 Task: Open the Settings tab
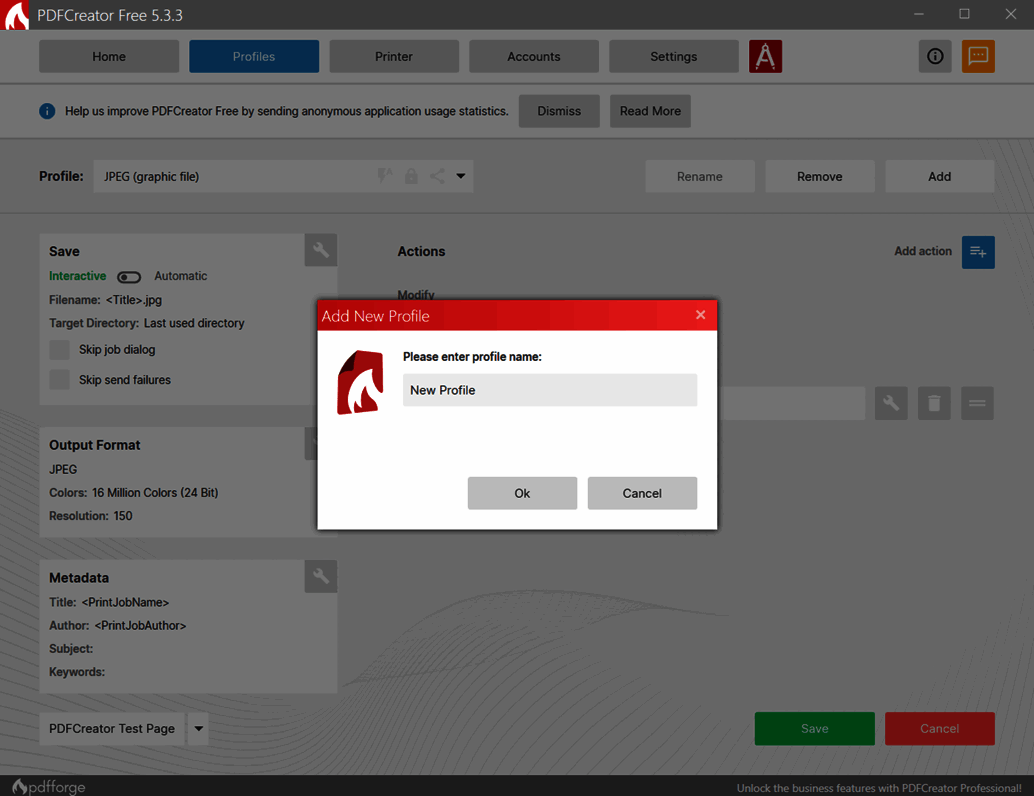[673, 56]
